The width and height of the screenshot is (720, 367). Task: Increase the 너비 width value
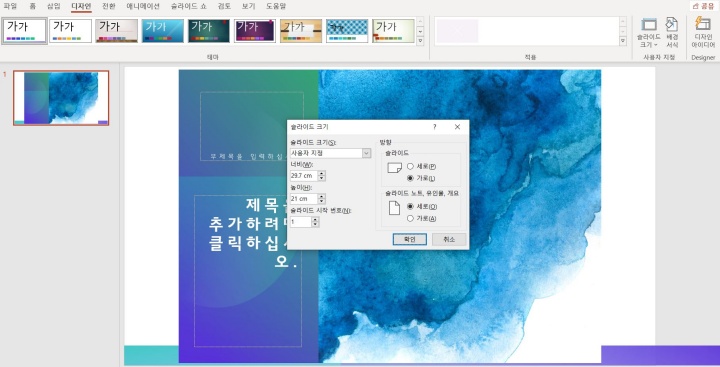(x=321, y=173)
